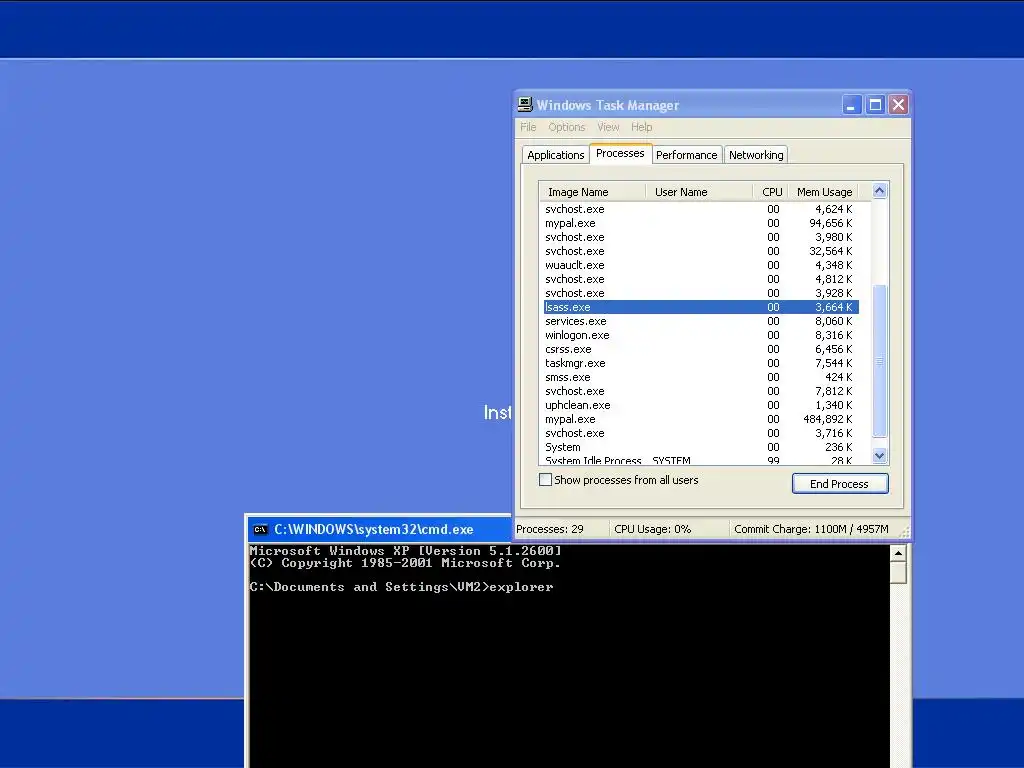Select svchost.exe using 4,812 K
The image size is (1024, 768).
coord(701,280)
